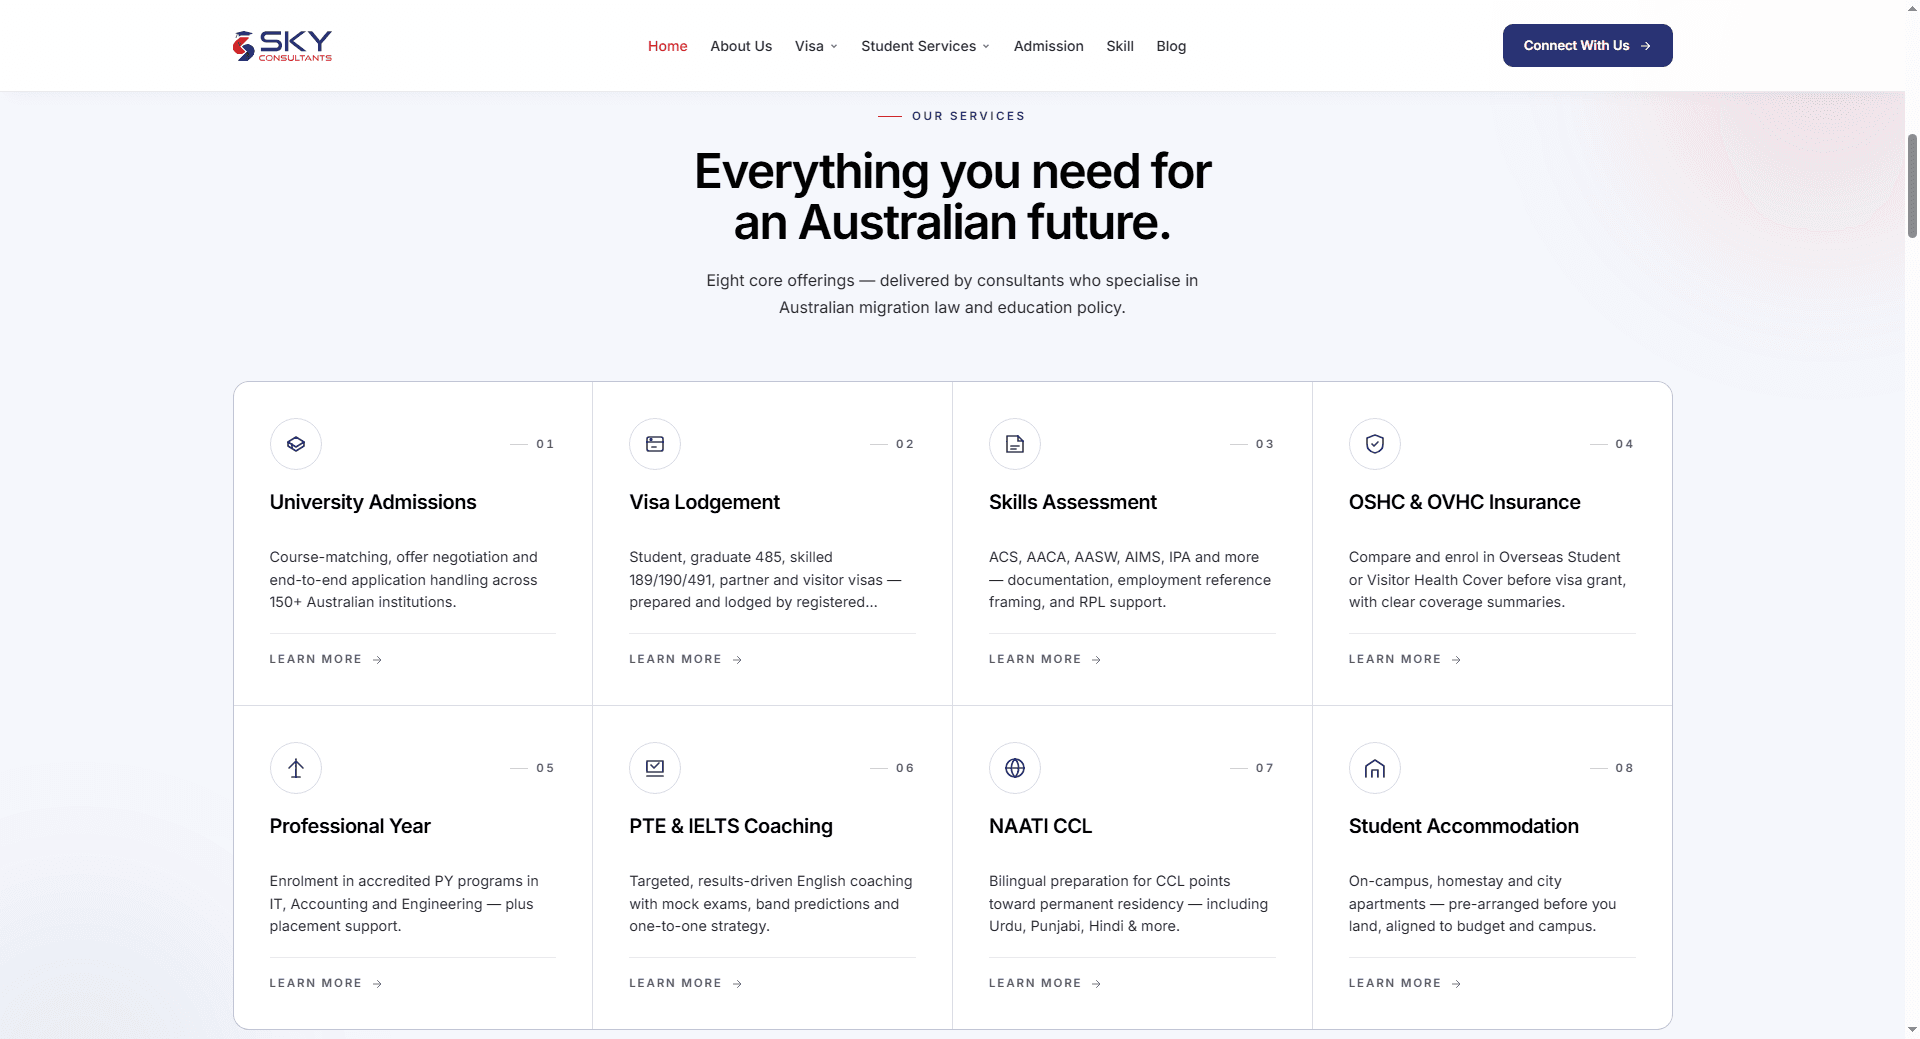Click the Professional Year up-arrow icon
This screenshot has height=1039, width=1920.
(x=296, y=768)
